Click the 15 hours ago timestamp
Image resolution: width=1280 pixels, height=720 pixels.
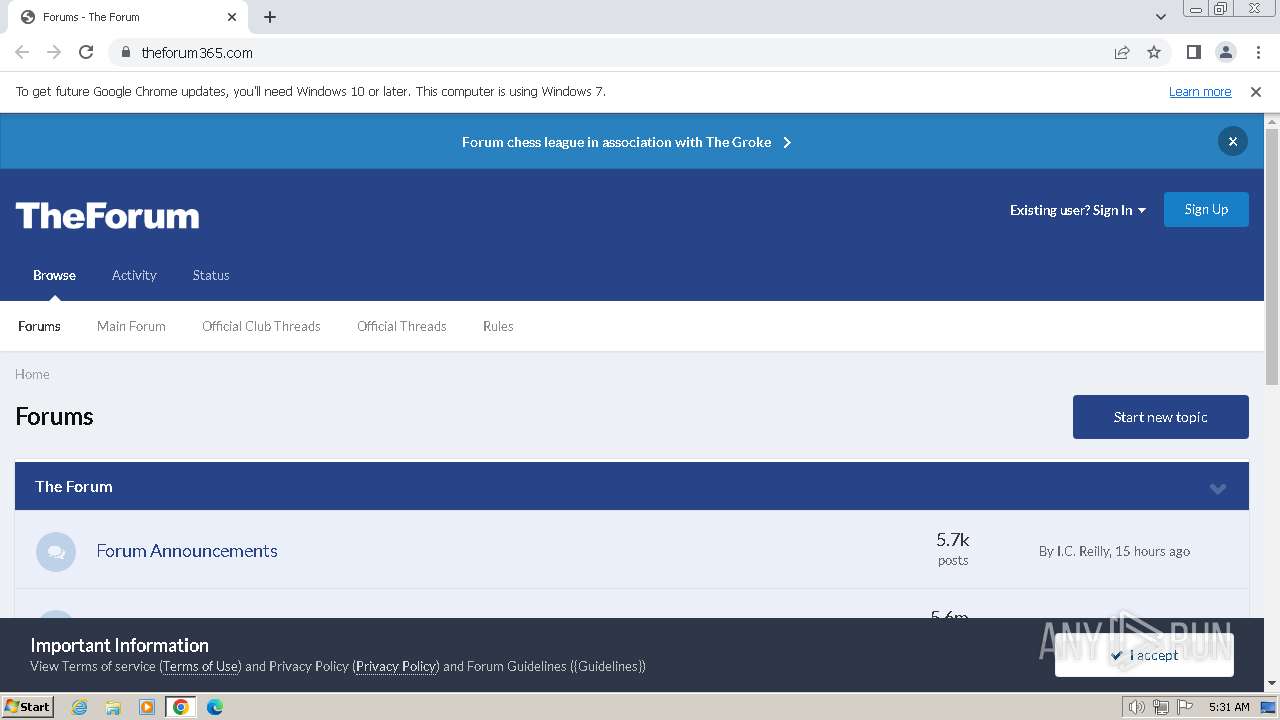[x=1152, y=551]
